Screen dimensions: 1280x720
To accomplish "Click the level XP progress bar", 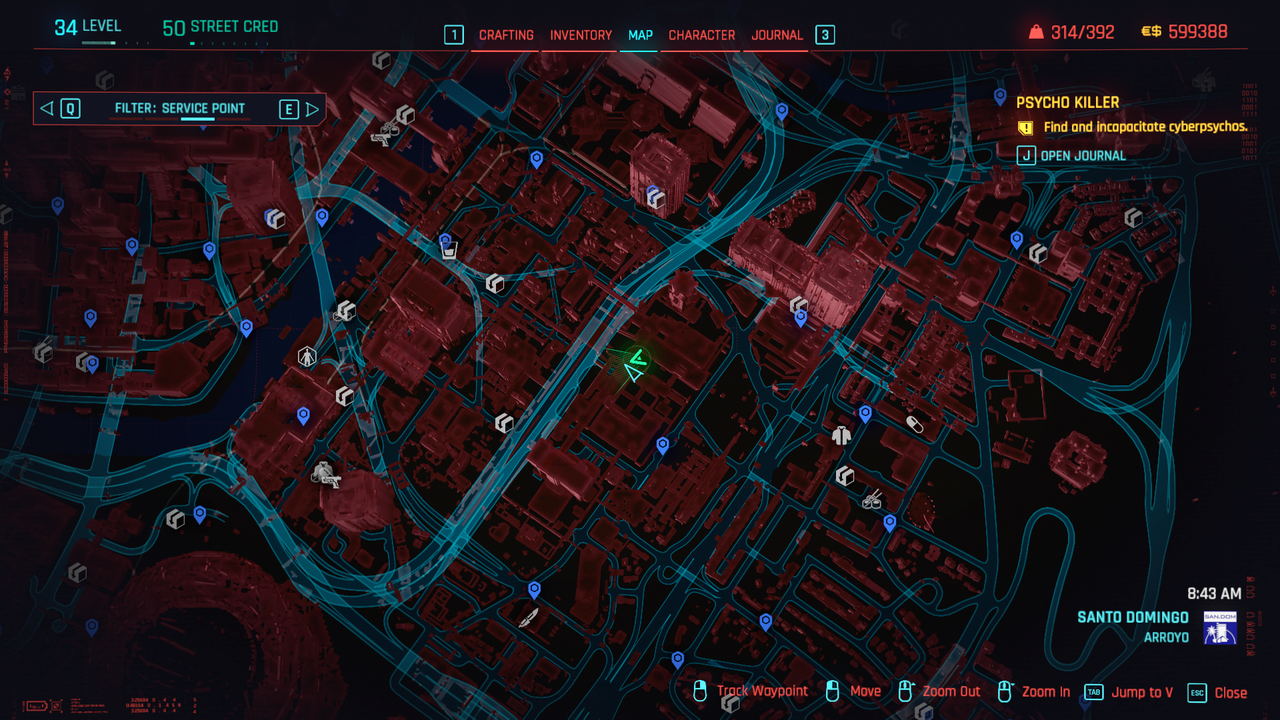I will pos(98,43).
